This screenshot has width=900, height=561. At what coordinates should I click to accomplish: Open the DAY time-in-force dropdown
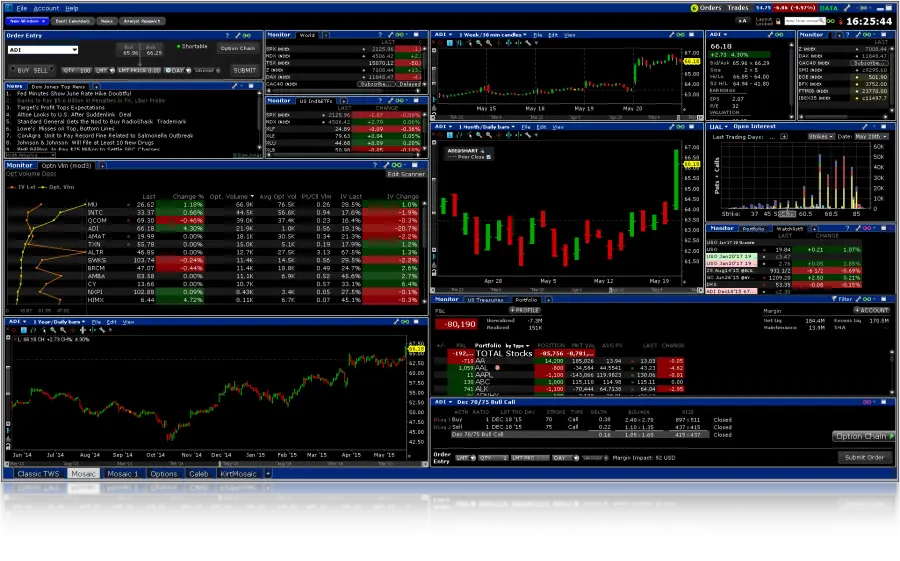[178, 70]
